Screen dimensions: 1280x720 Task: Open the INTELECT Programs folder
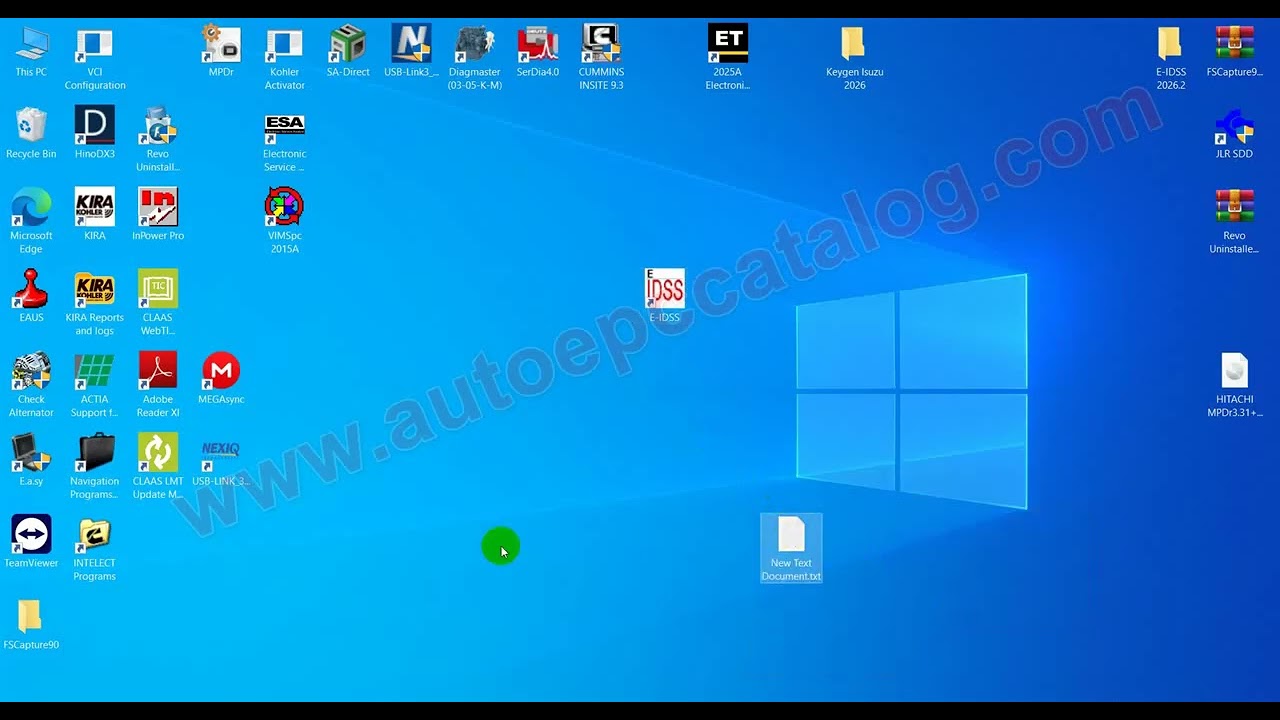95,549
